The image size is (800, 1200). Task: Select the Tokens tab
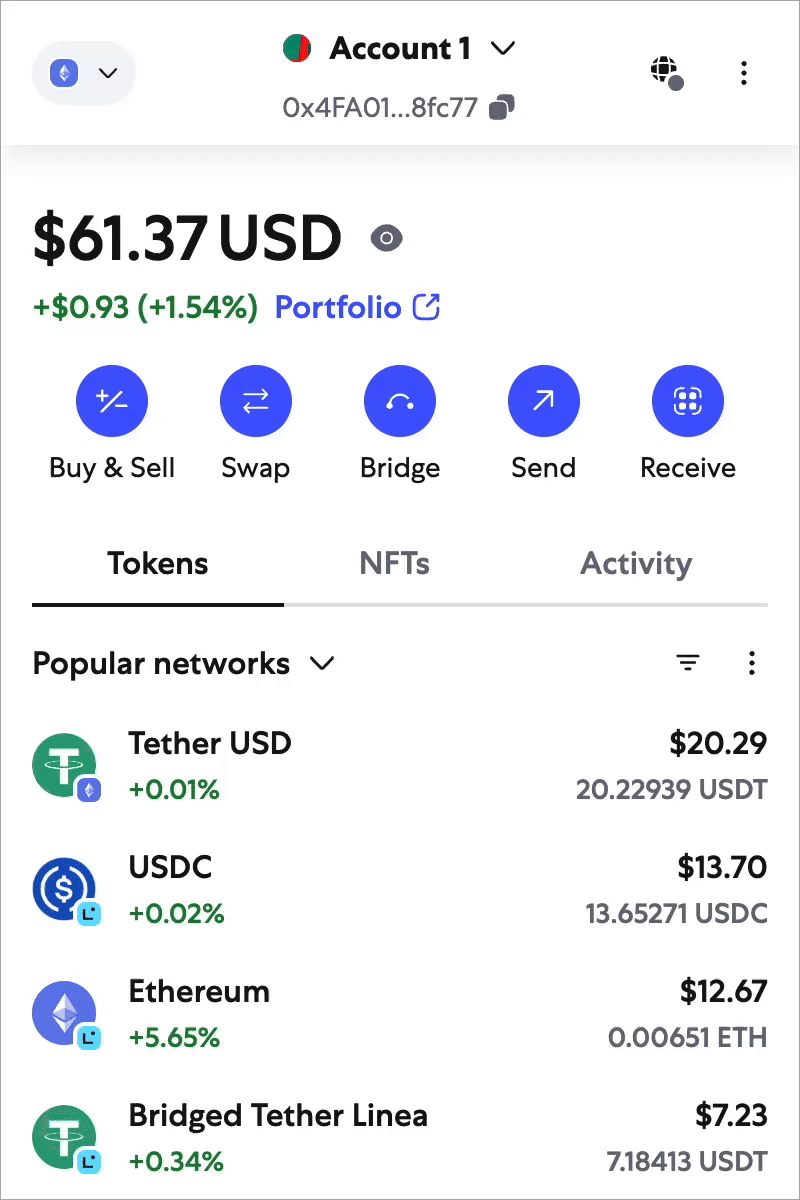pos(158,564)
